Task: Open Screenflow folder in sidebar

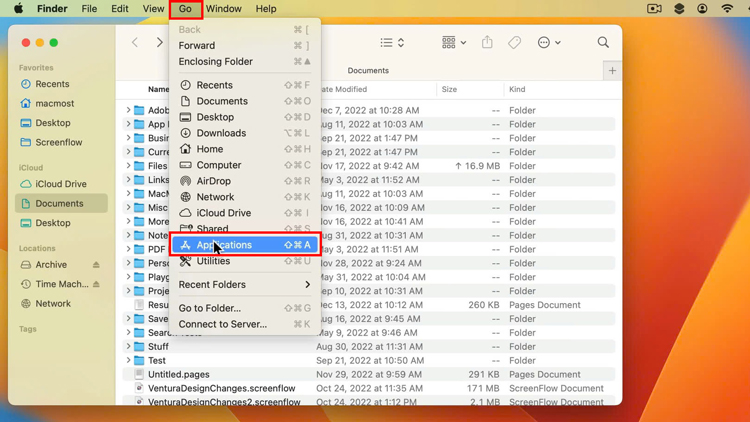Action: pyautogui.click(x=61, y=143)
